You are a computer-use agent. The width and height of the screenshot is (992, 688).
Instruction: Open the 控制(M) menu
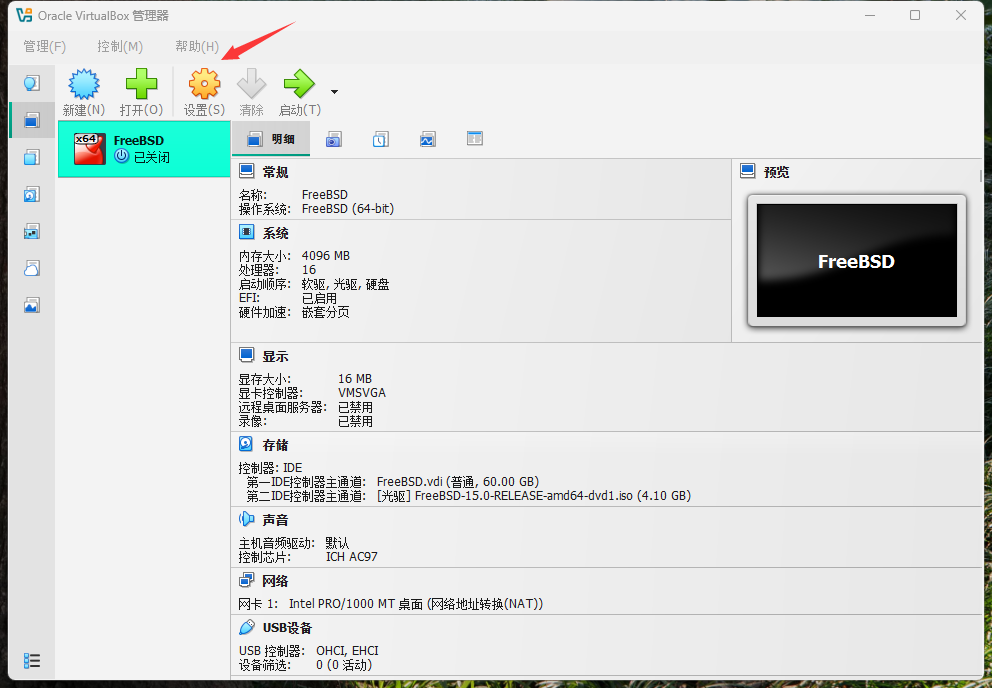(120, 46)
